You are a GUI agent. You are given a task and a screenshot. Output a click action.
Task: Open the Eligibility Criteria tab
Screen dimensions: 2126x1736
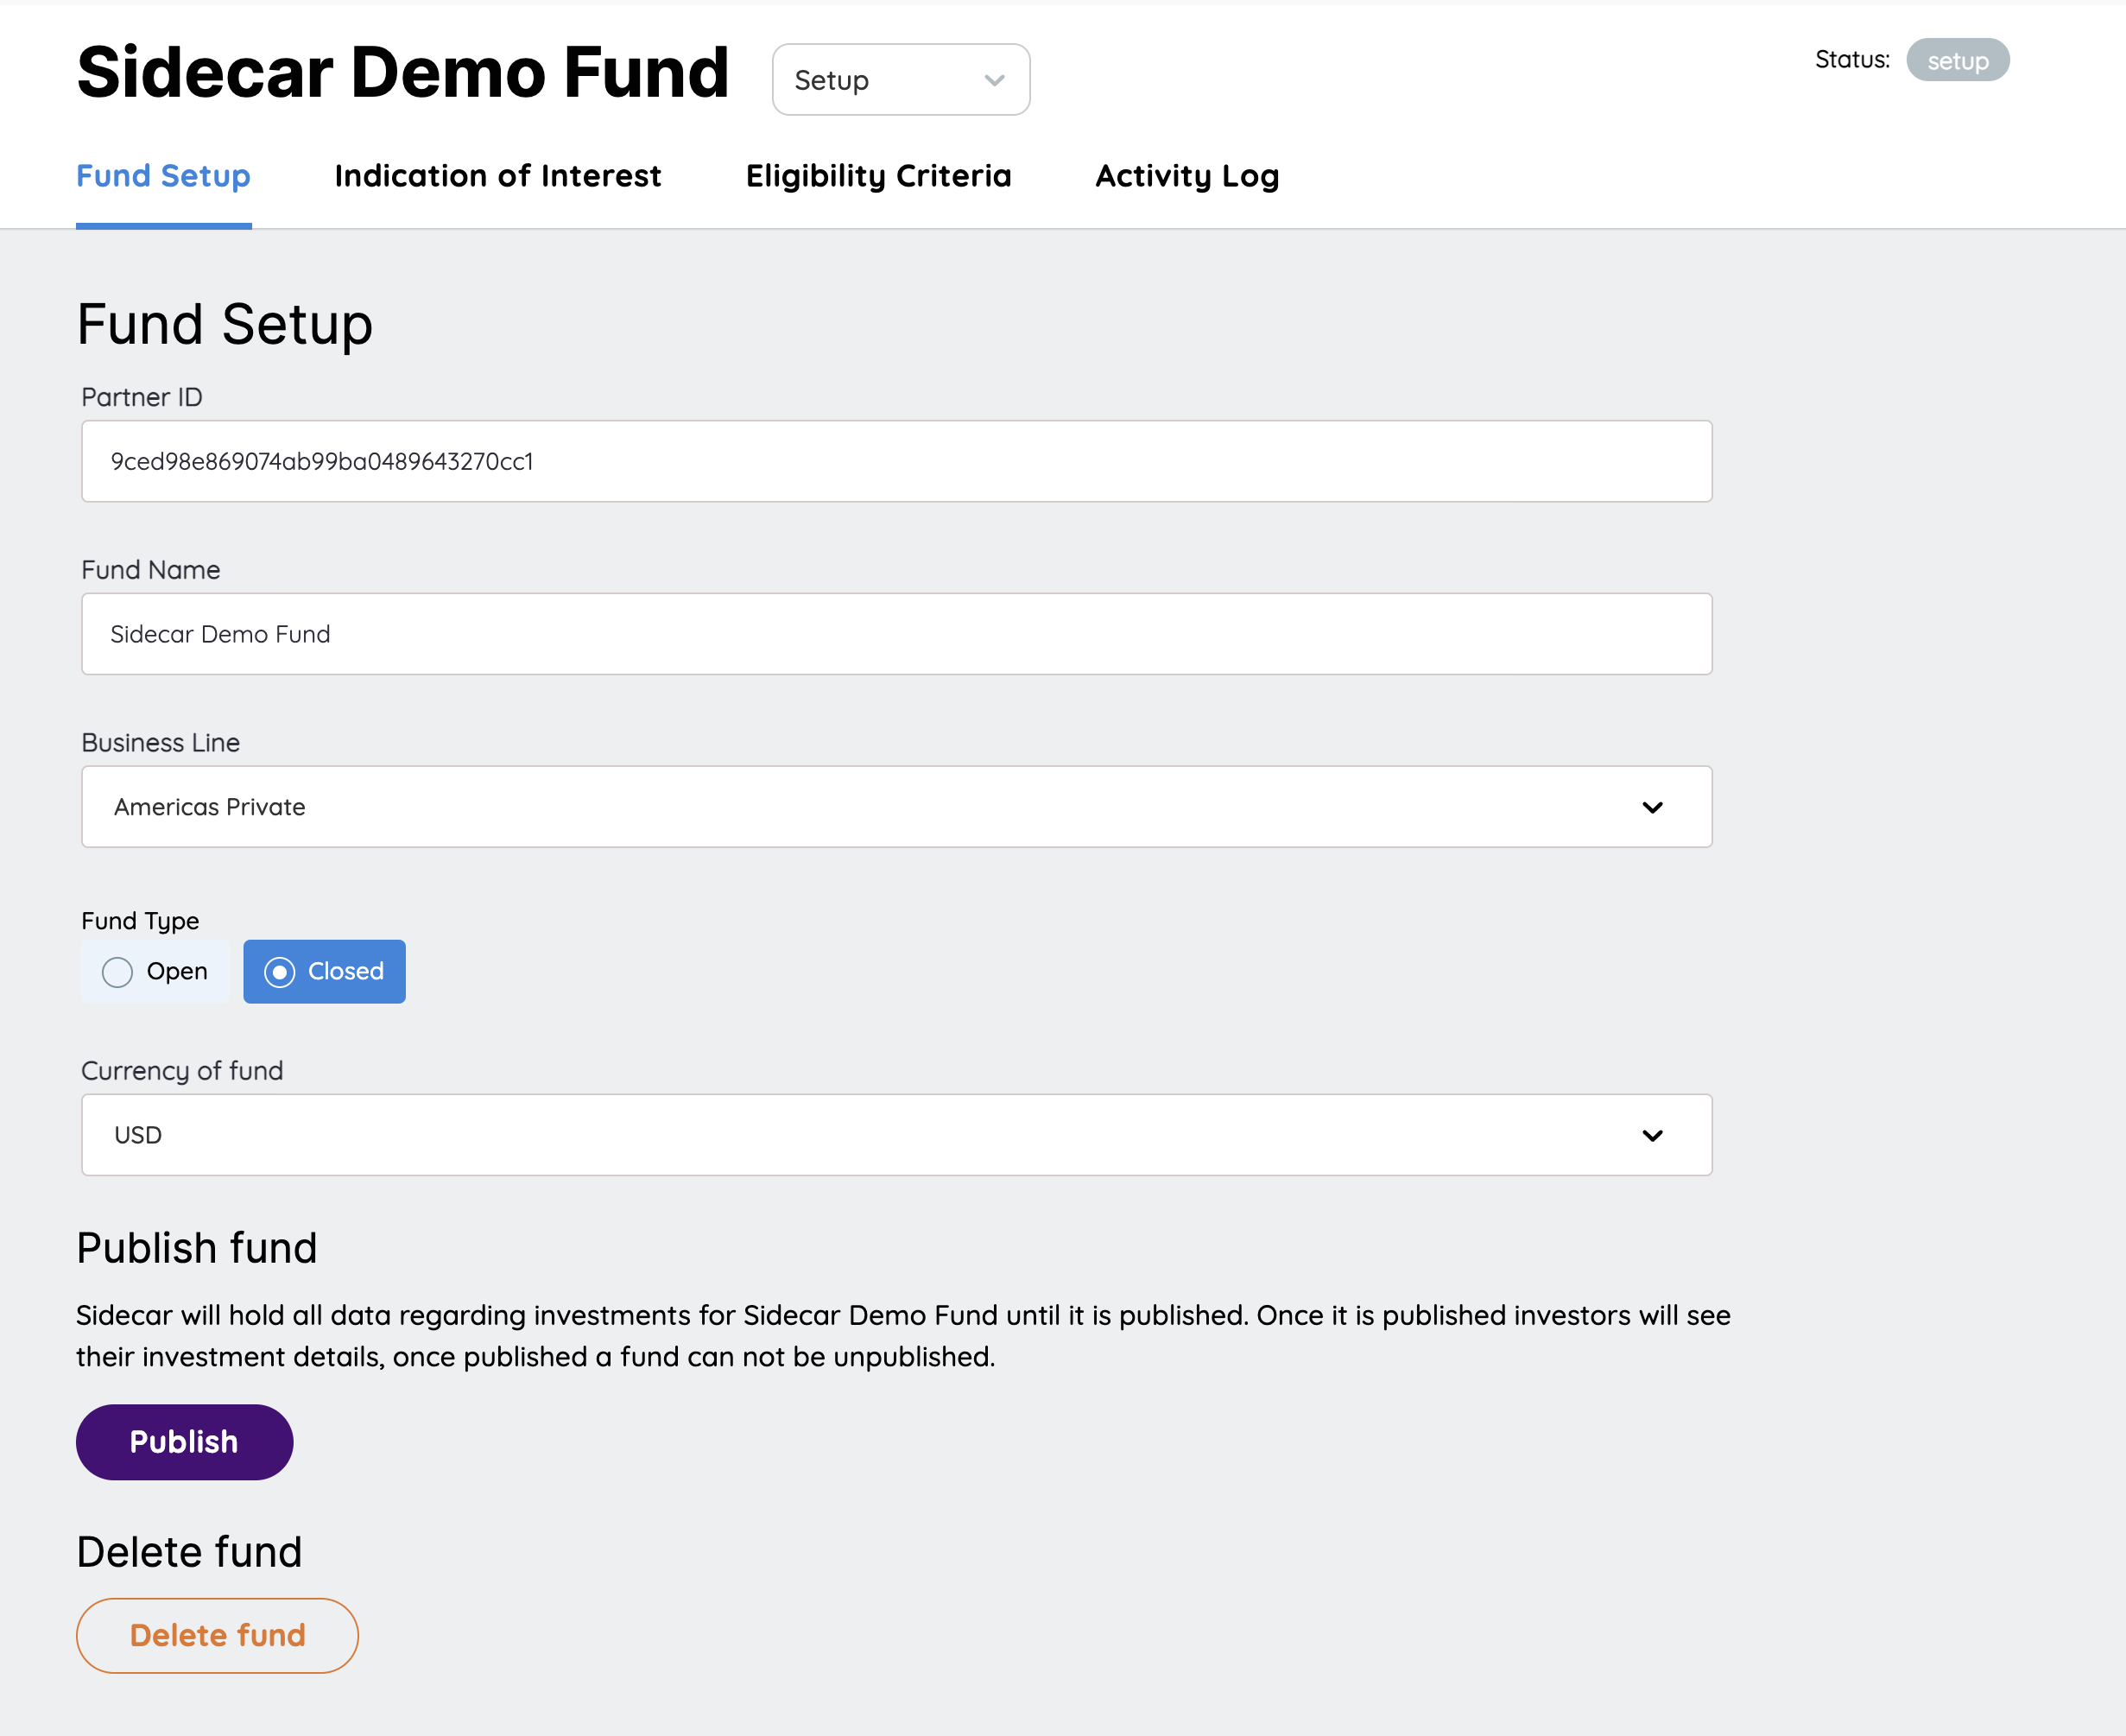tap(879, 176)
